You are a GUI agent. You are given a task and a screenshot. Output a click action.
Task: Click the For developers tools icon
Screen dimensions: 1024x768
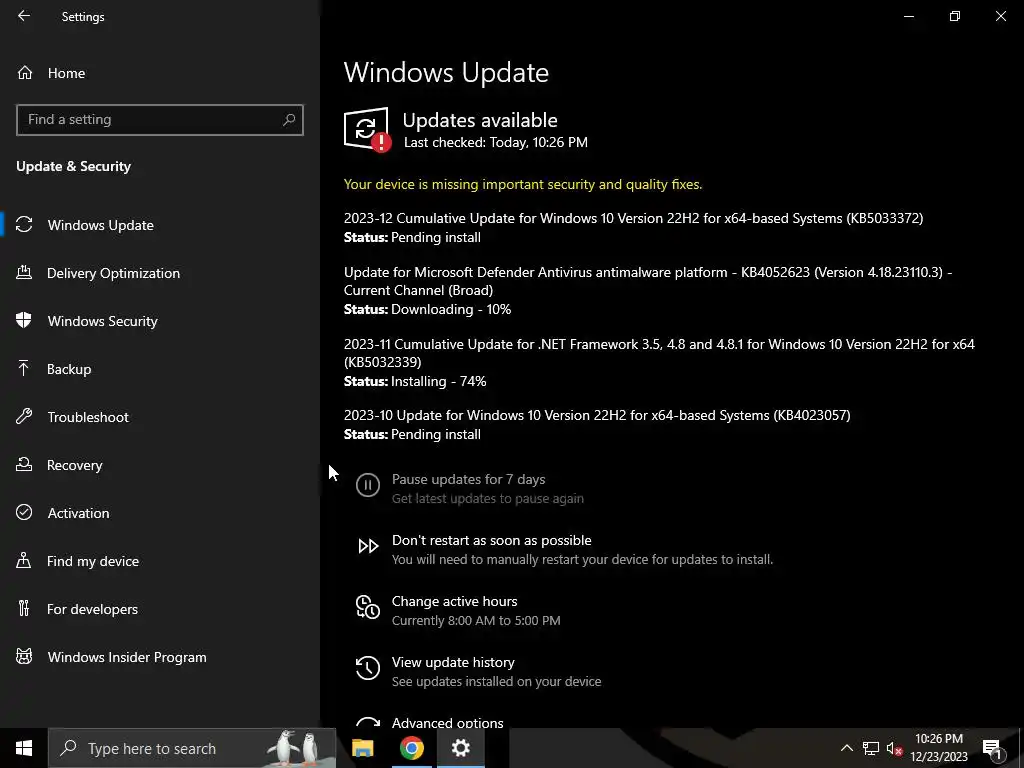click(24, 609)
